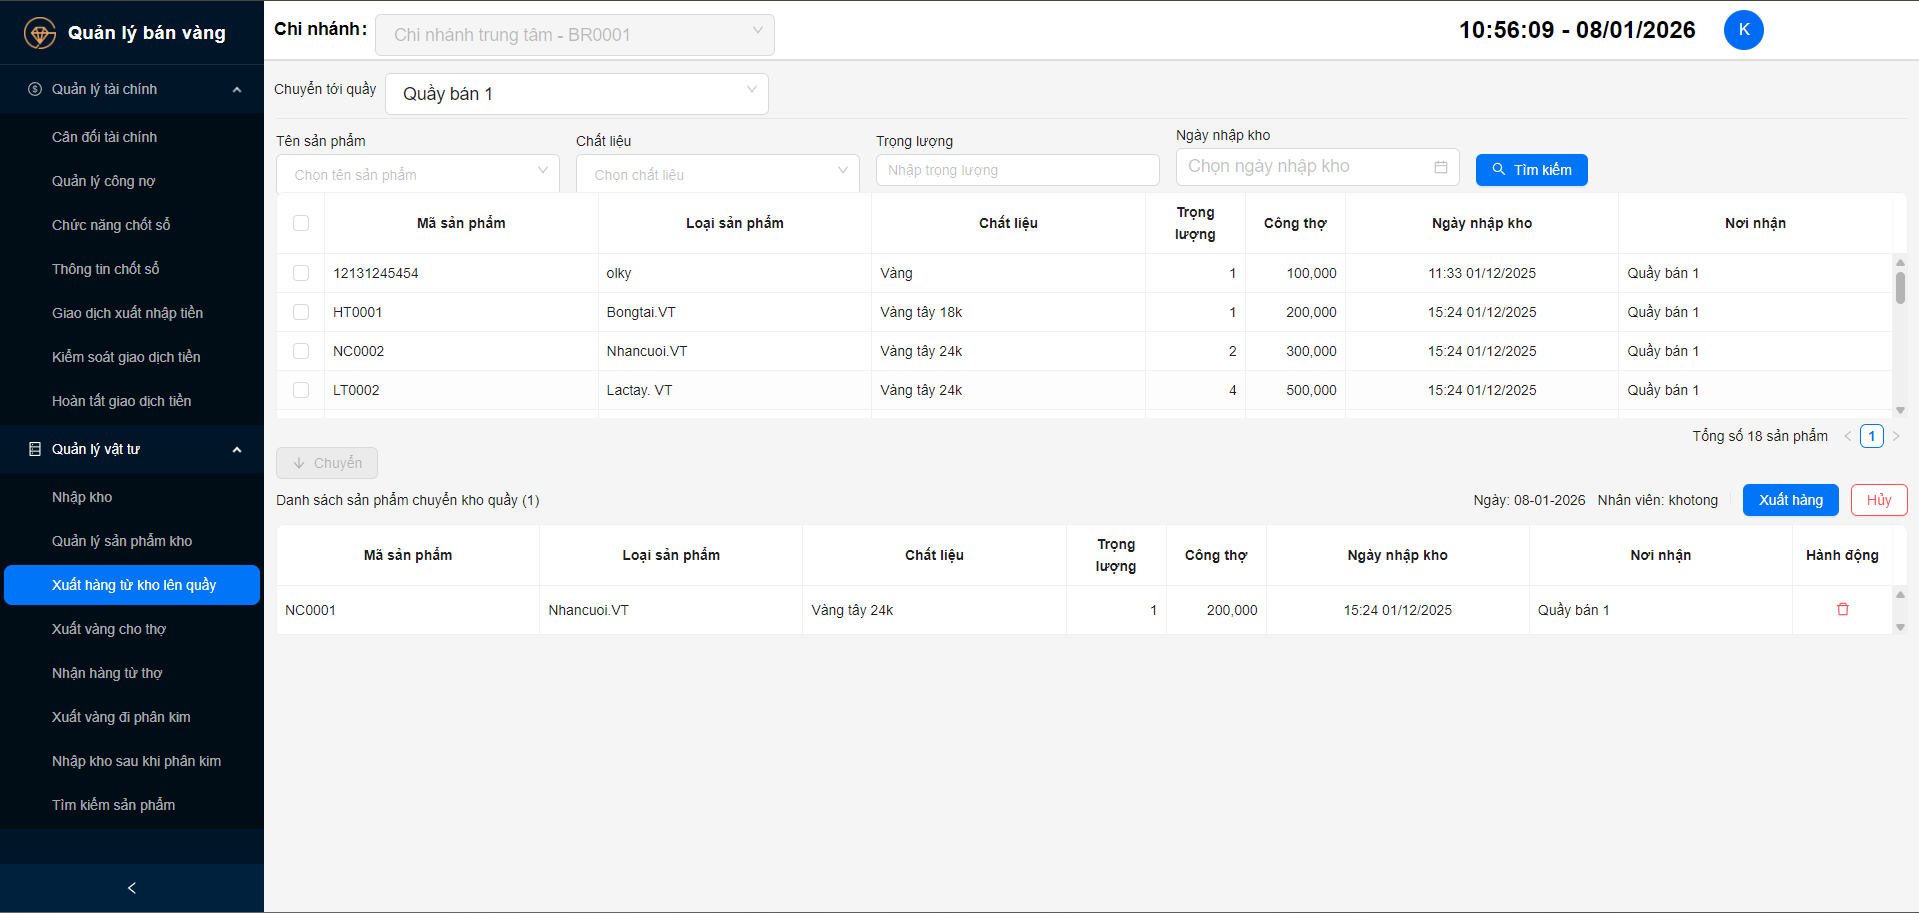This screenshot has height=913, width=1919.
Task: Go to next page arrow in pagination
Action: click(x=1896, y=436)
